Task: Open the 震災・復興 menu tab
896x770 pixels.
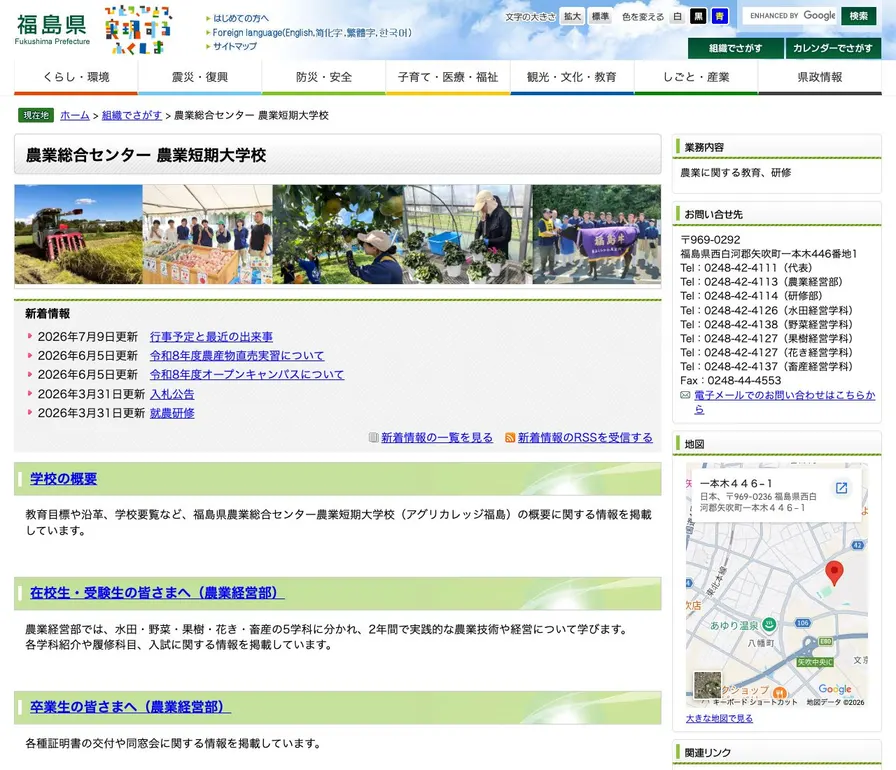Action: [x=200, y=77]
